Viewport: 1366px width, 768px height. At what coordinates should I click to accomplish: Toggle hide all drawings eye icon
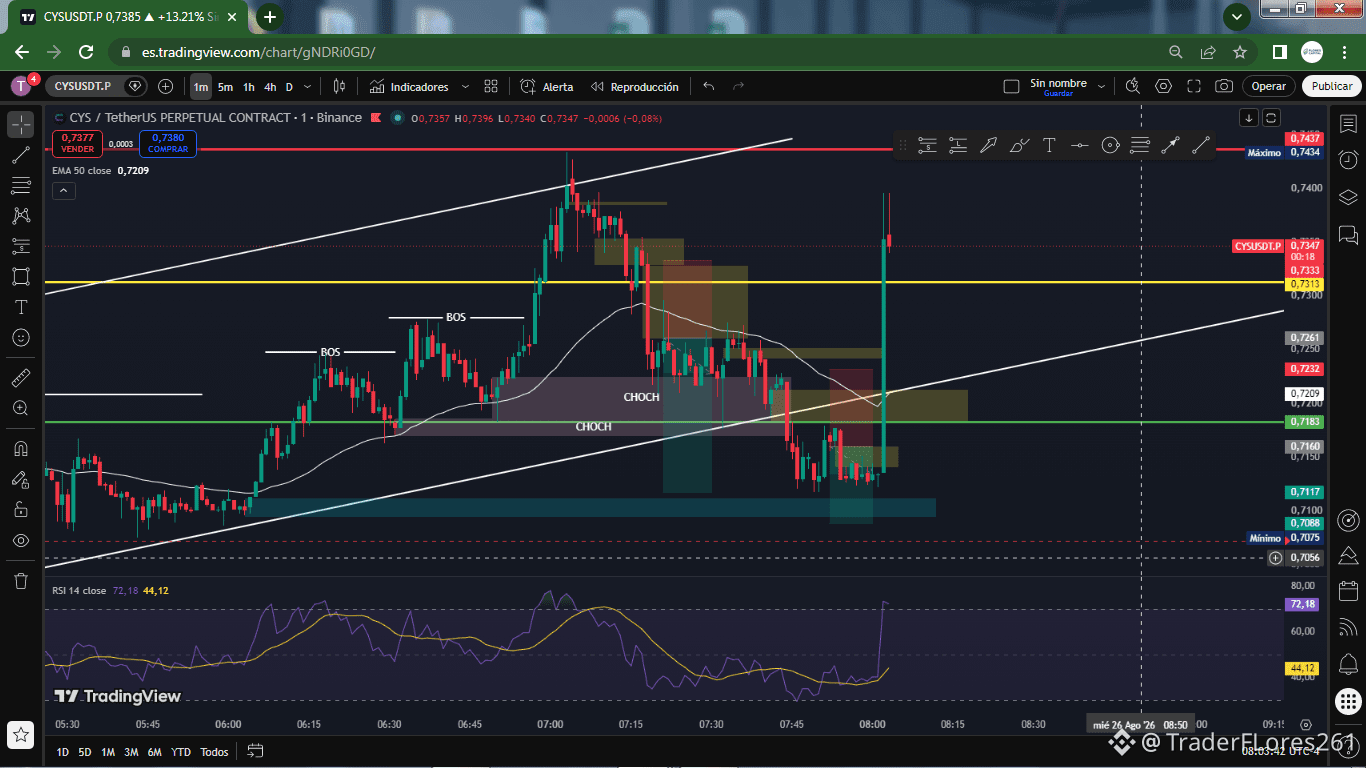pos(21,540)
